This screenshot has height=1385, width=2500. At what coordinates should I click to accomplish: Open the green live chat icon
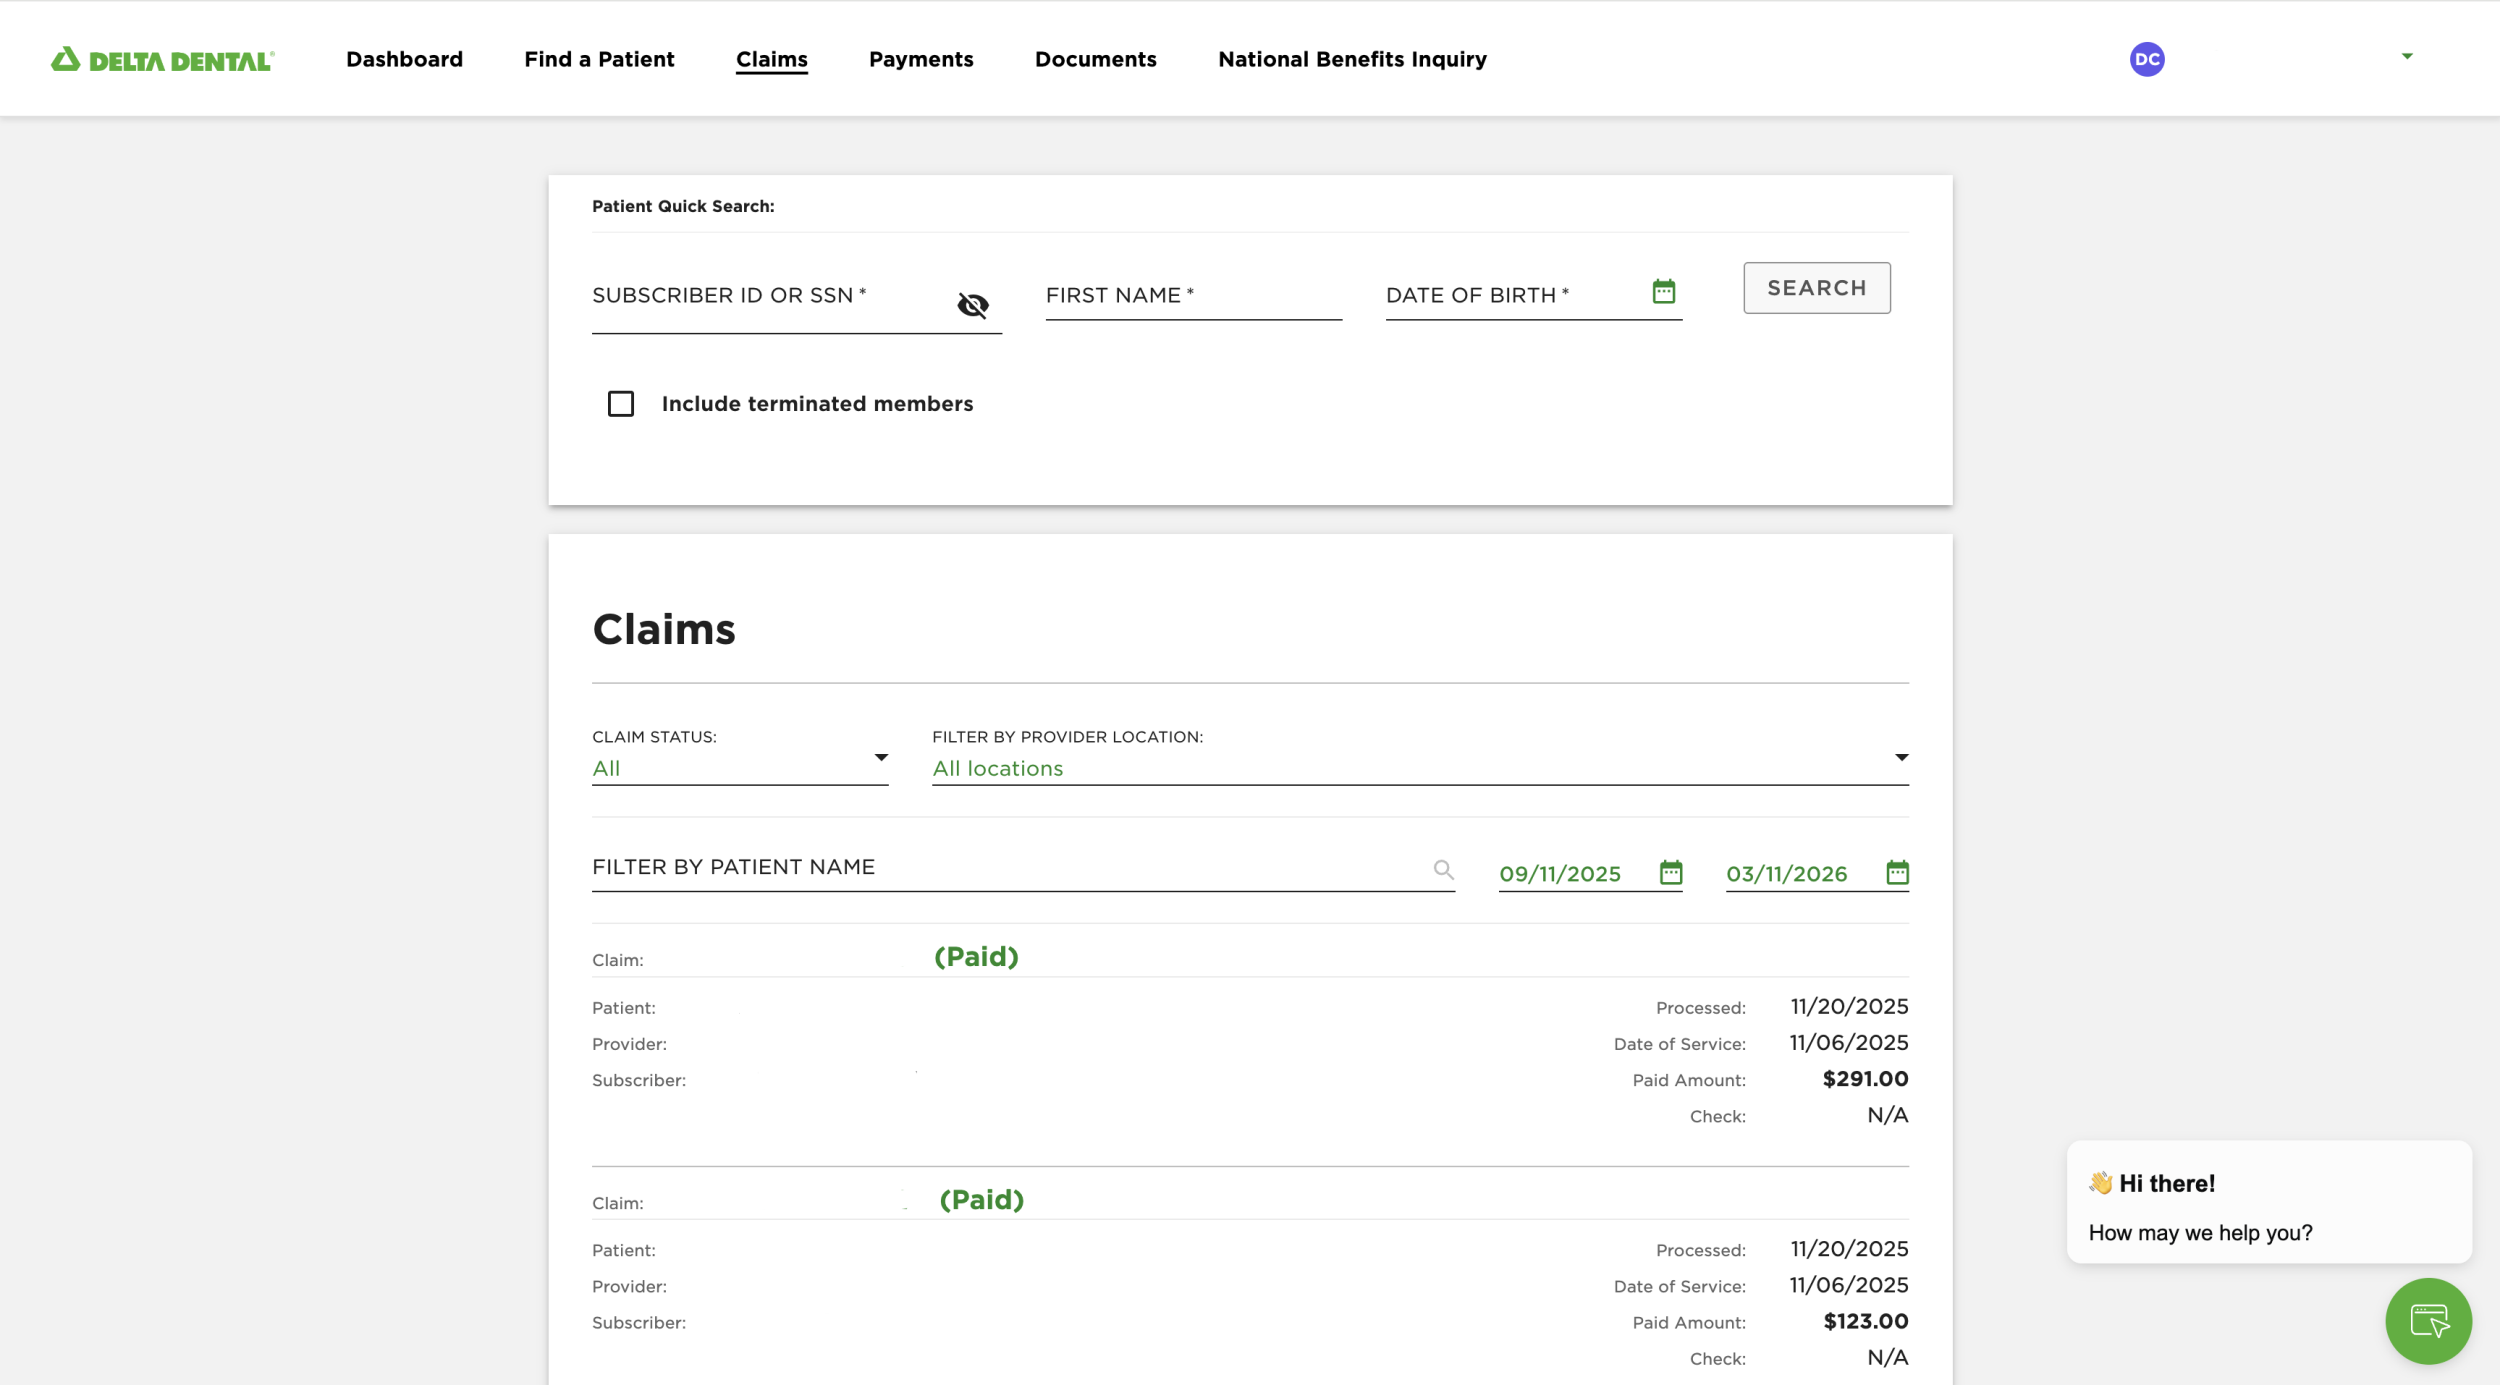[x=2428, y=1321]
